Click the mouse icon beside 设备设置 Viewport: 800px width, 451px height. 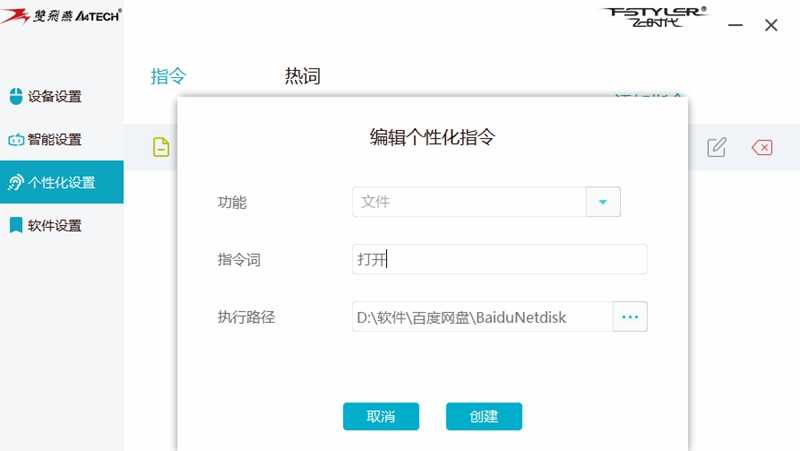(x=16, y=96)
